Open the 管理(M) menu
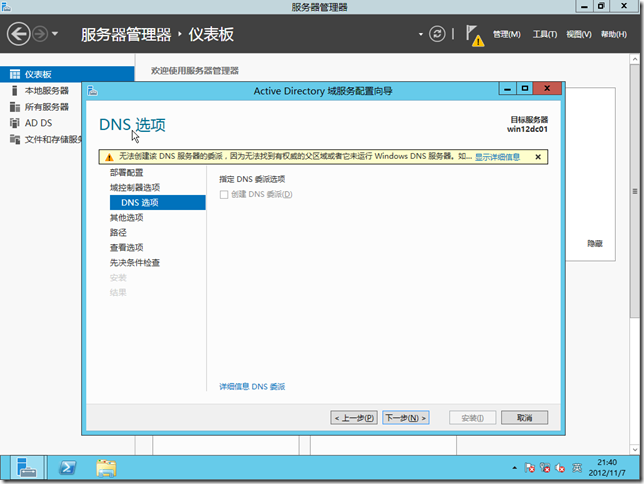The height and width of the screenshot is (484, 644). [x=506, y=35]
